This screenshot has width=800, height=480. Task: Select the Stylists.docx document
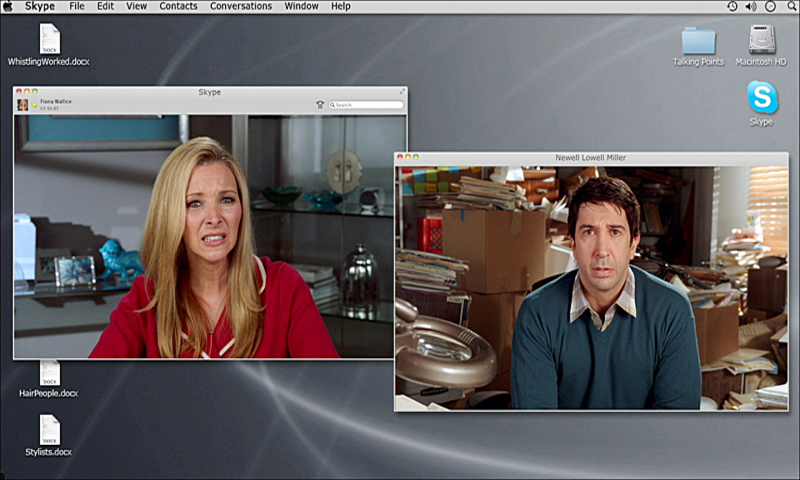49,431
